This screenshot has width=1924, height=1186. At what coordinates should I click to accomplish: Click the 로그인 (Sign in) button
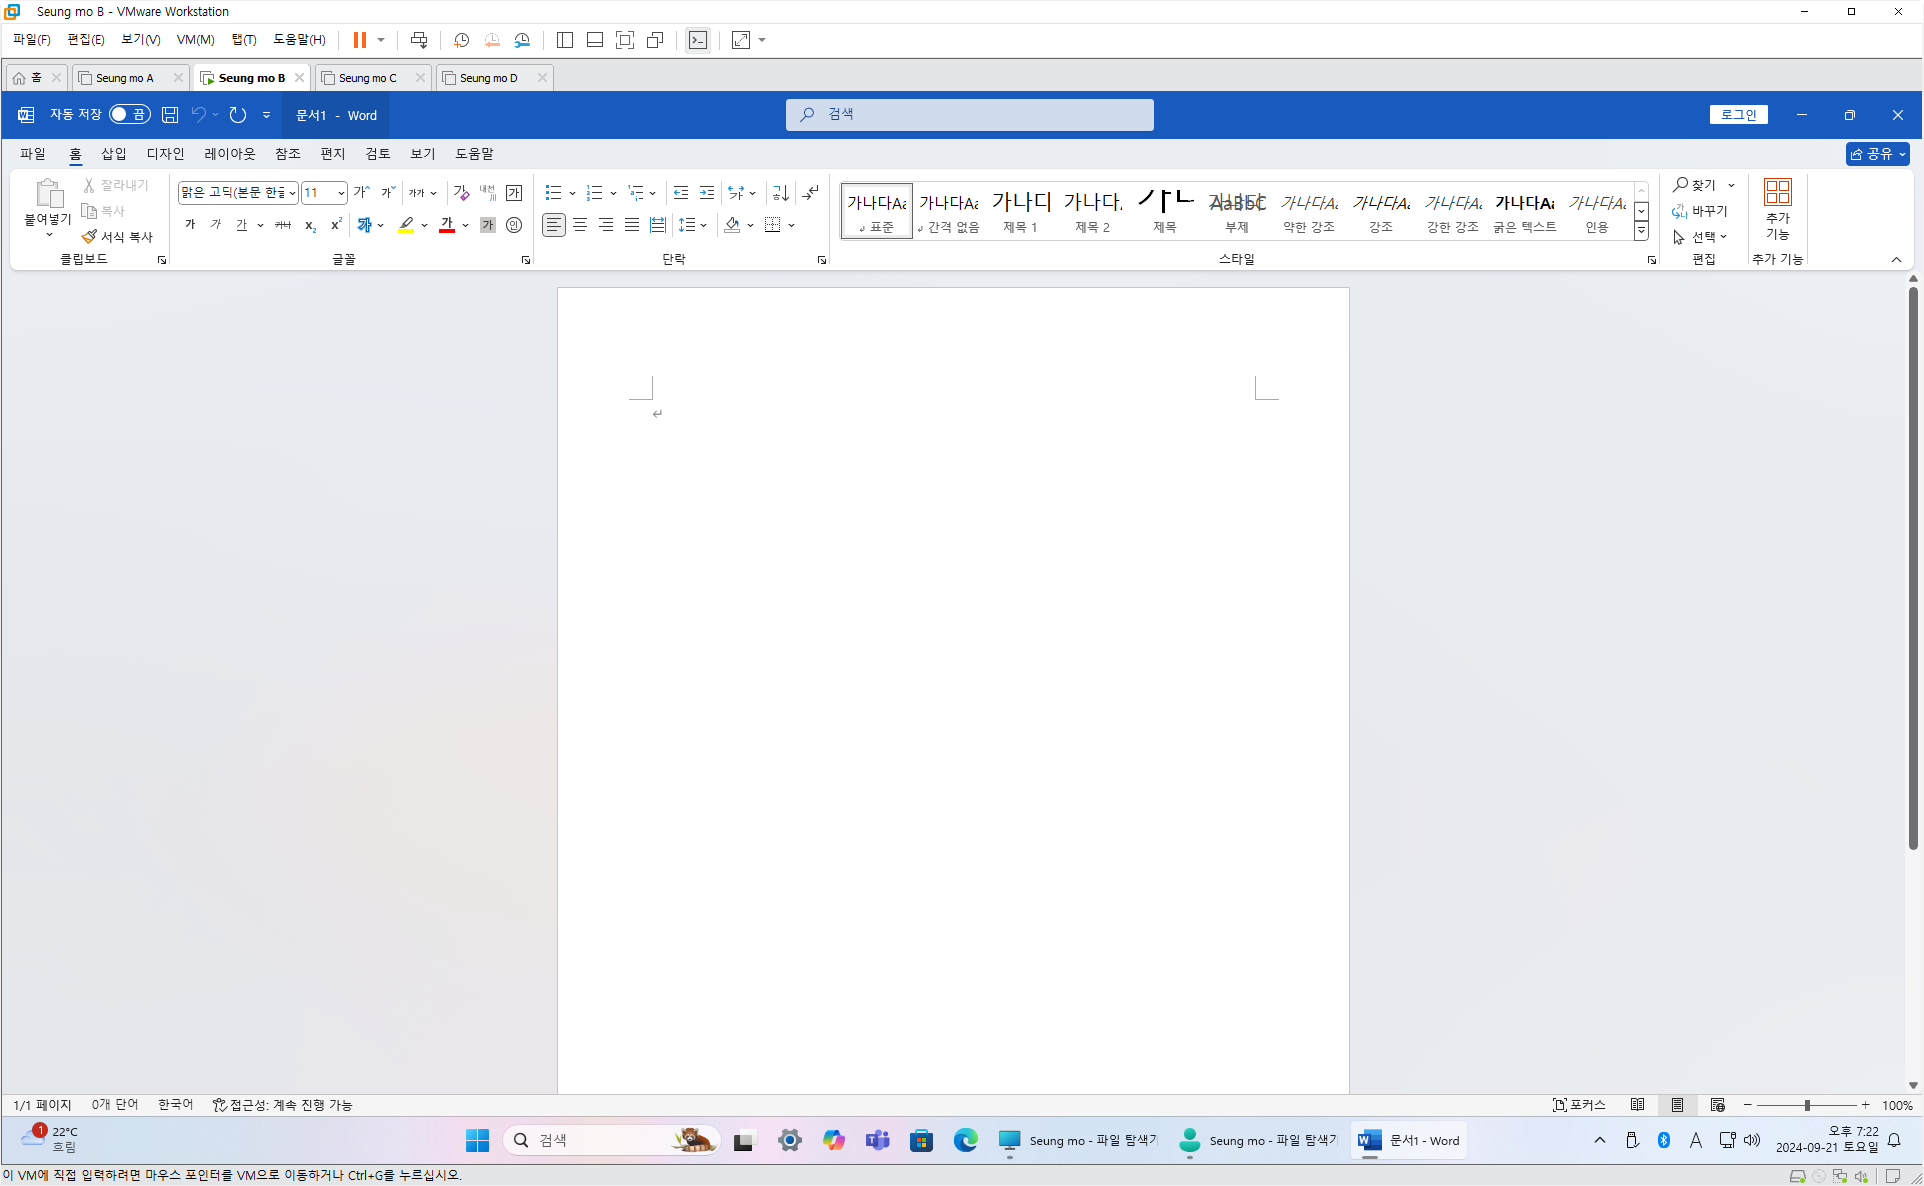pos(1738,115)
